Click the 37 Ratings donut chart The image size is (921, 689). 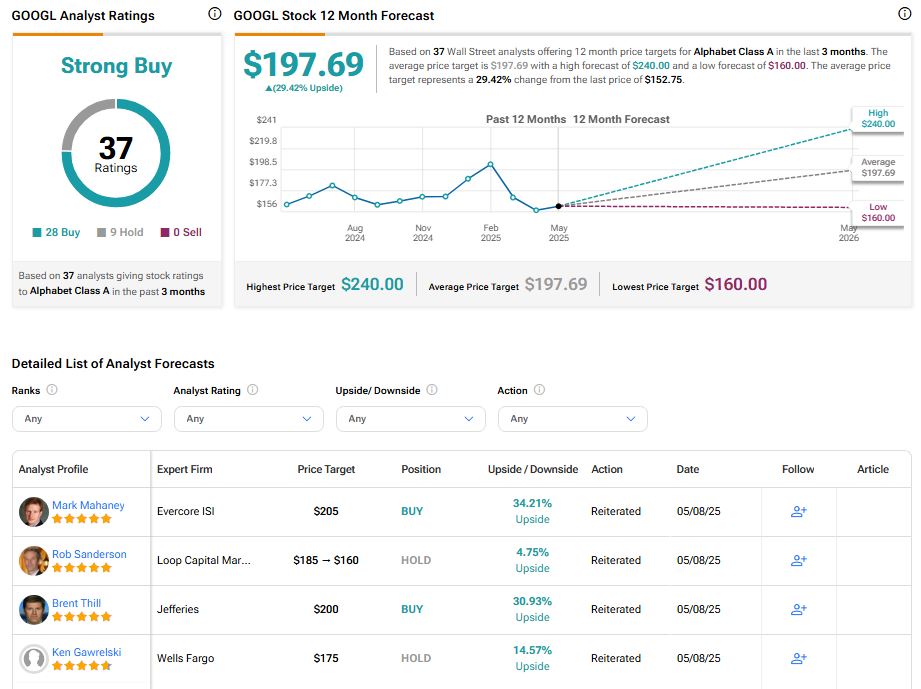116,153
